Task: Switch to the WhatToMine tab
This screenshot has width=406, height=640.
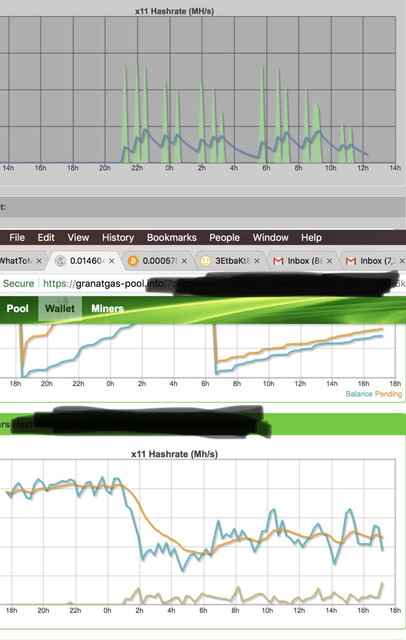Action: click(16, 261)
